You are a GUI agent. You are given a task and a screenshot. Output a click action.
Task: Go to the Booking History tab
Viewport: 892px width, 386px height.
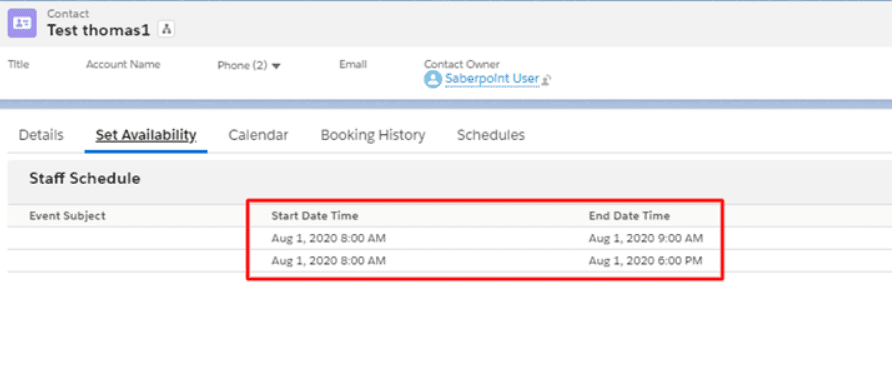(373, 135)
